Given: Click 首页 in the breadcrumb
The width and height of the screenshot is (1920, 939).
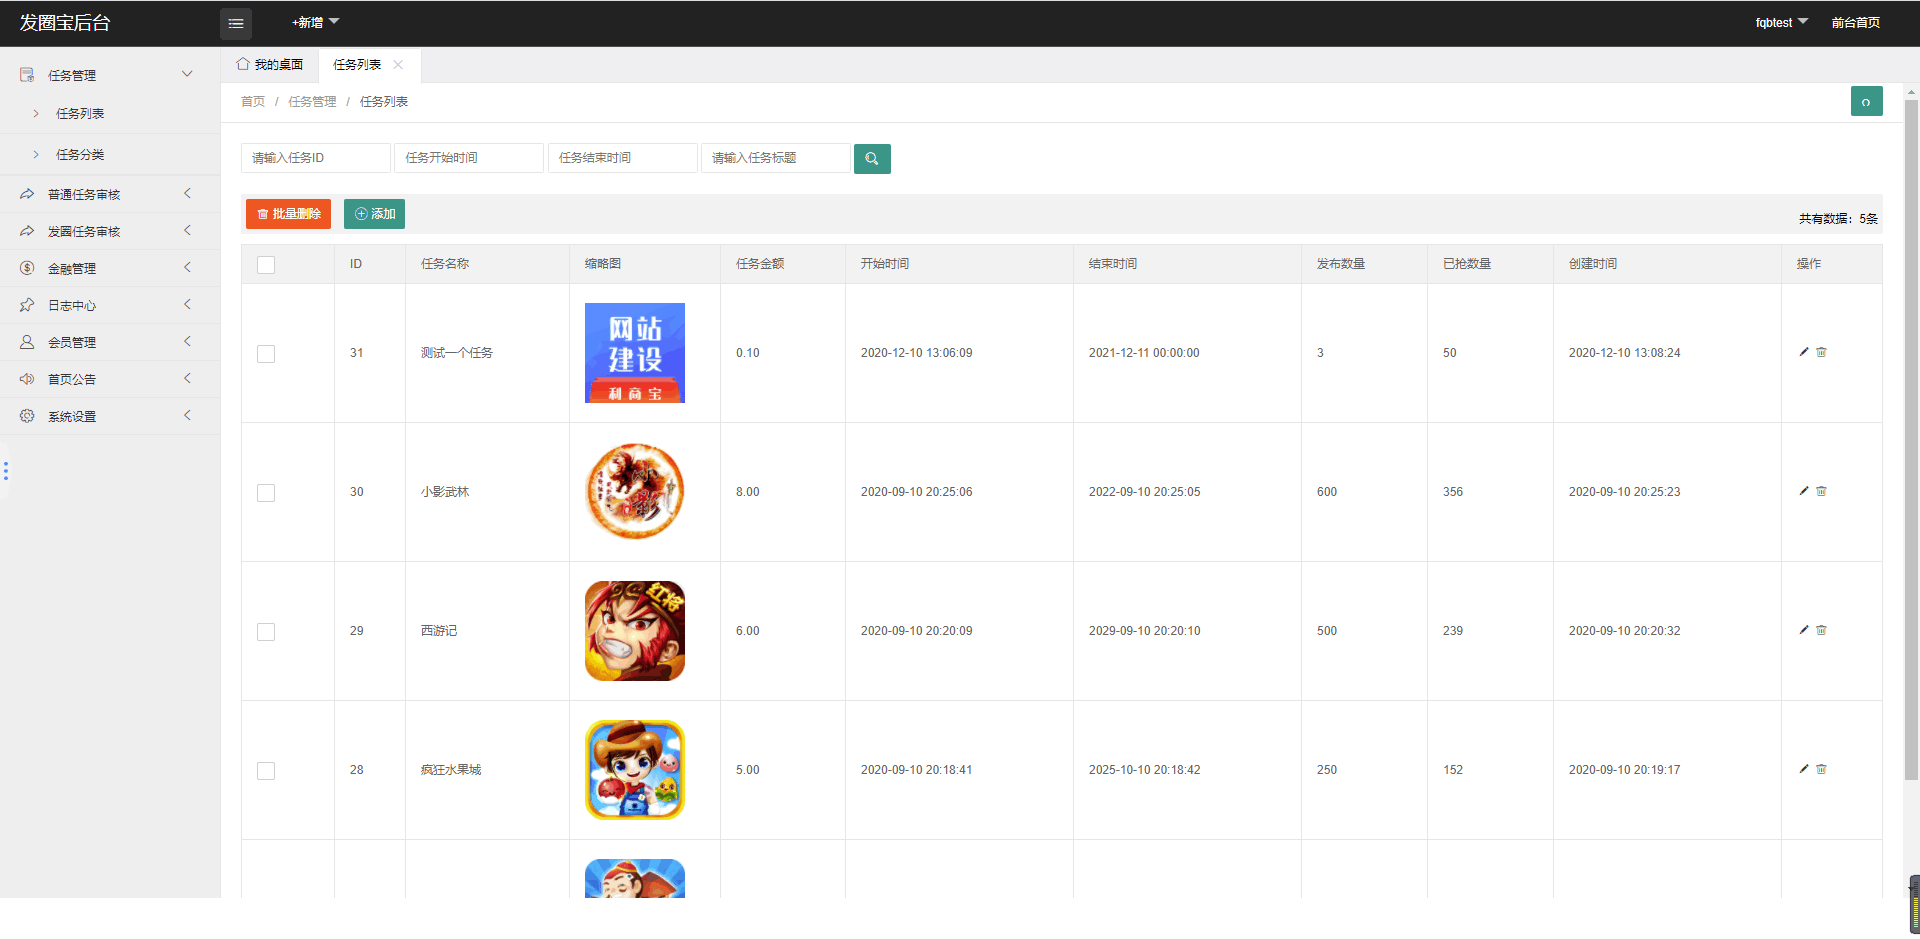Looking at the screenshot, I should click(253, 101).
